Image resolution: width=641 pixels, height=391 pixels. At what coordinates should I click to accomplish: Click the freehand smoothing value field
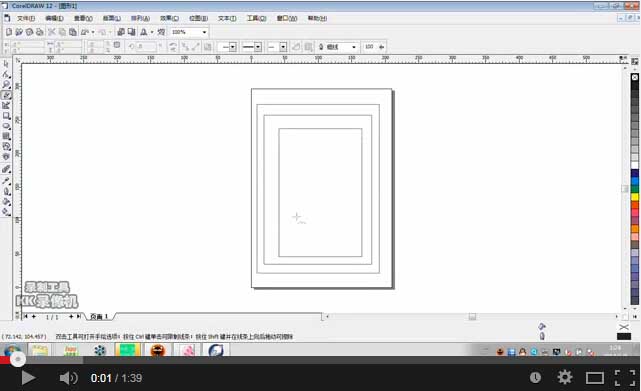369,47
